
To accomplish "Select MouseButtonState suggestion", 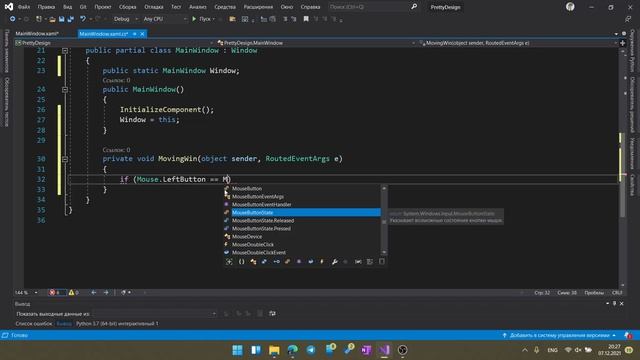I will tap(302, 213).
